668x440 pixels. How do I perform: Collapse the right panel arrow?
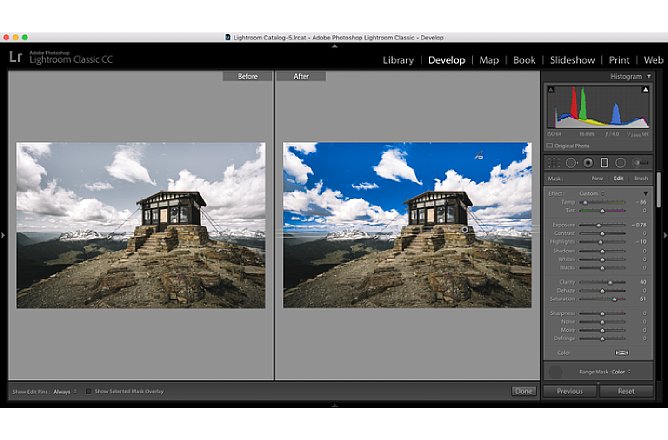665,235
